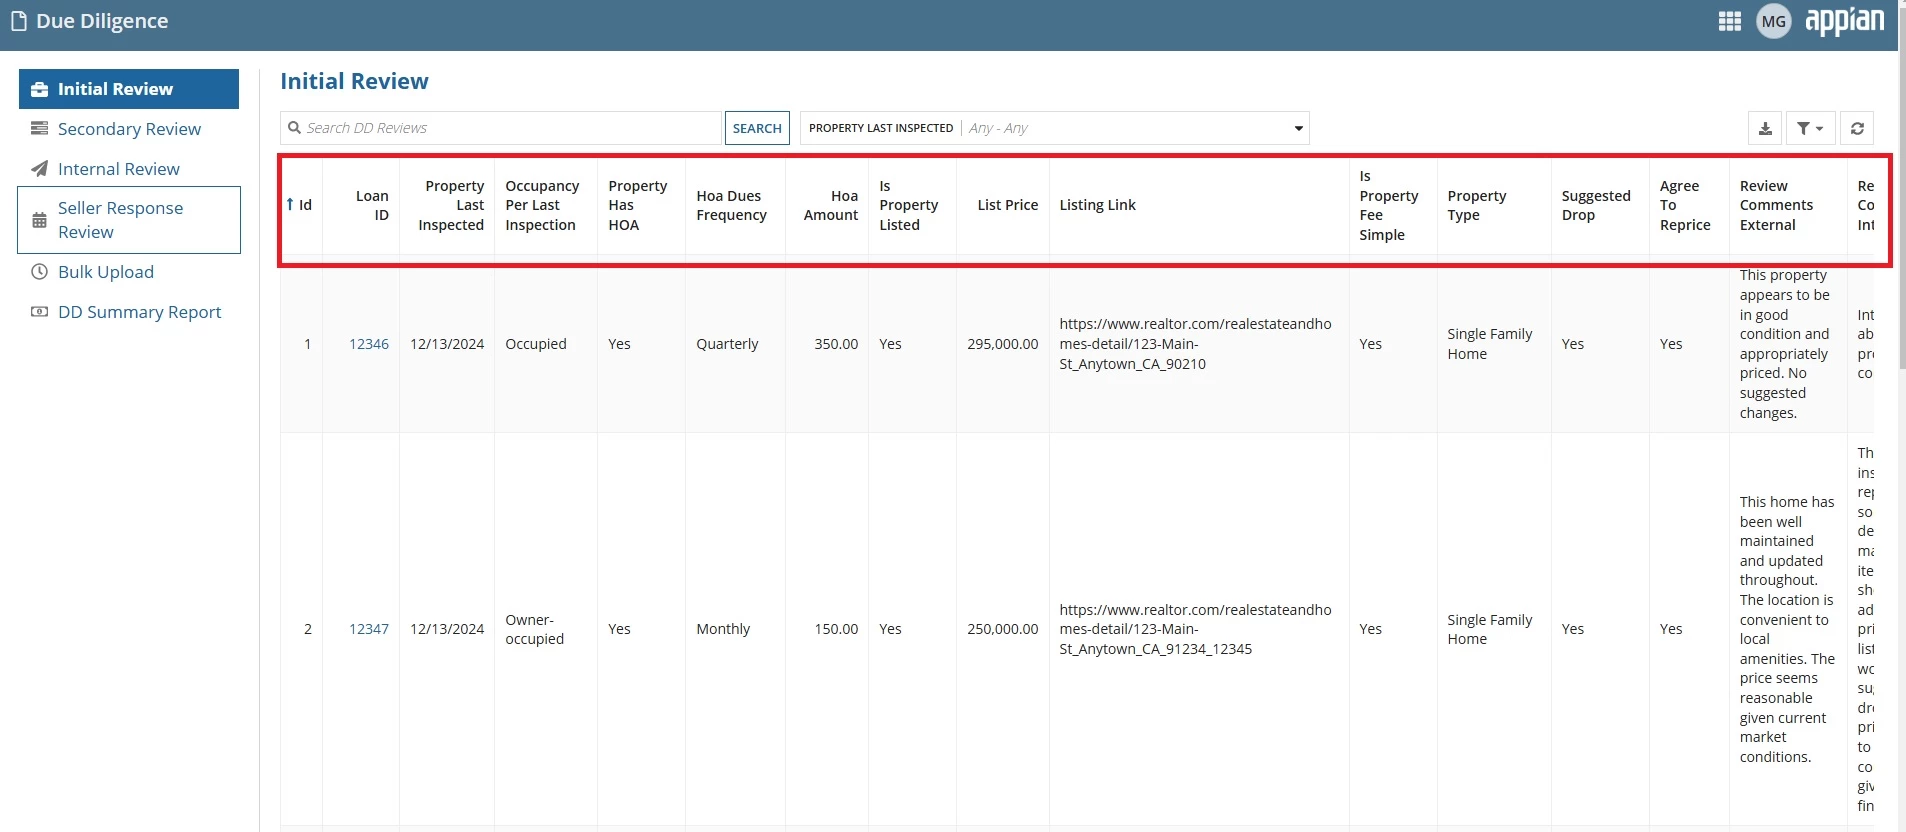Open Property Last Inspected date filter dropdown

click(1054, 128)
